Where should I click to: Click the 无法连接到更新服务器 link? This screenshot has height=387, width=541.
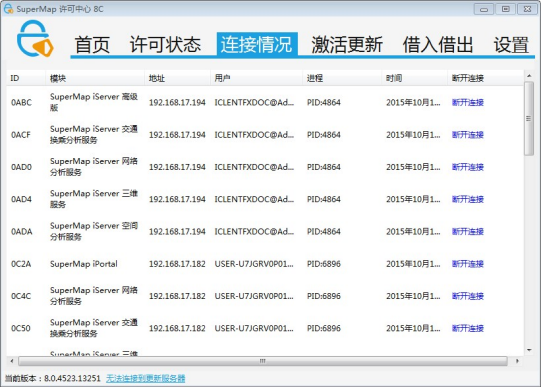click(x=146, y=378)
